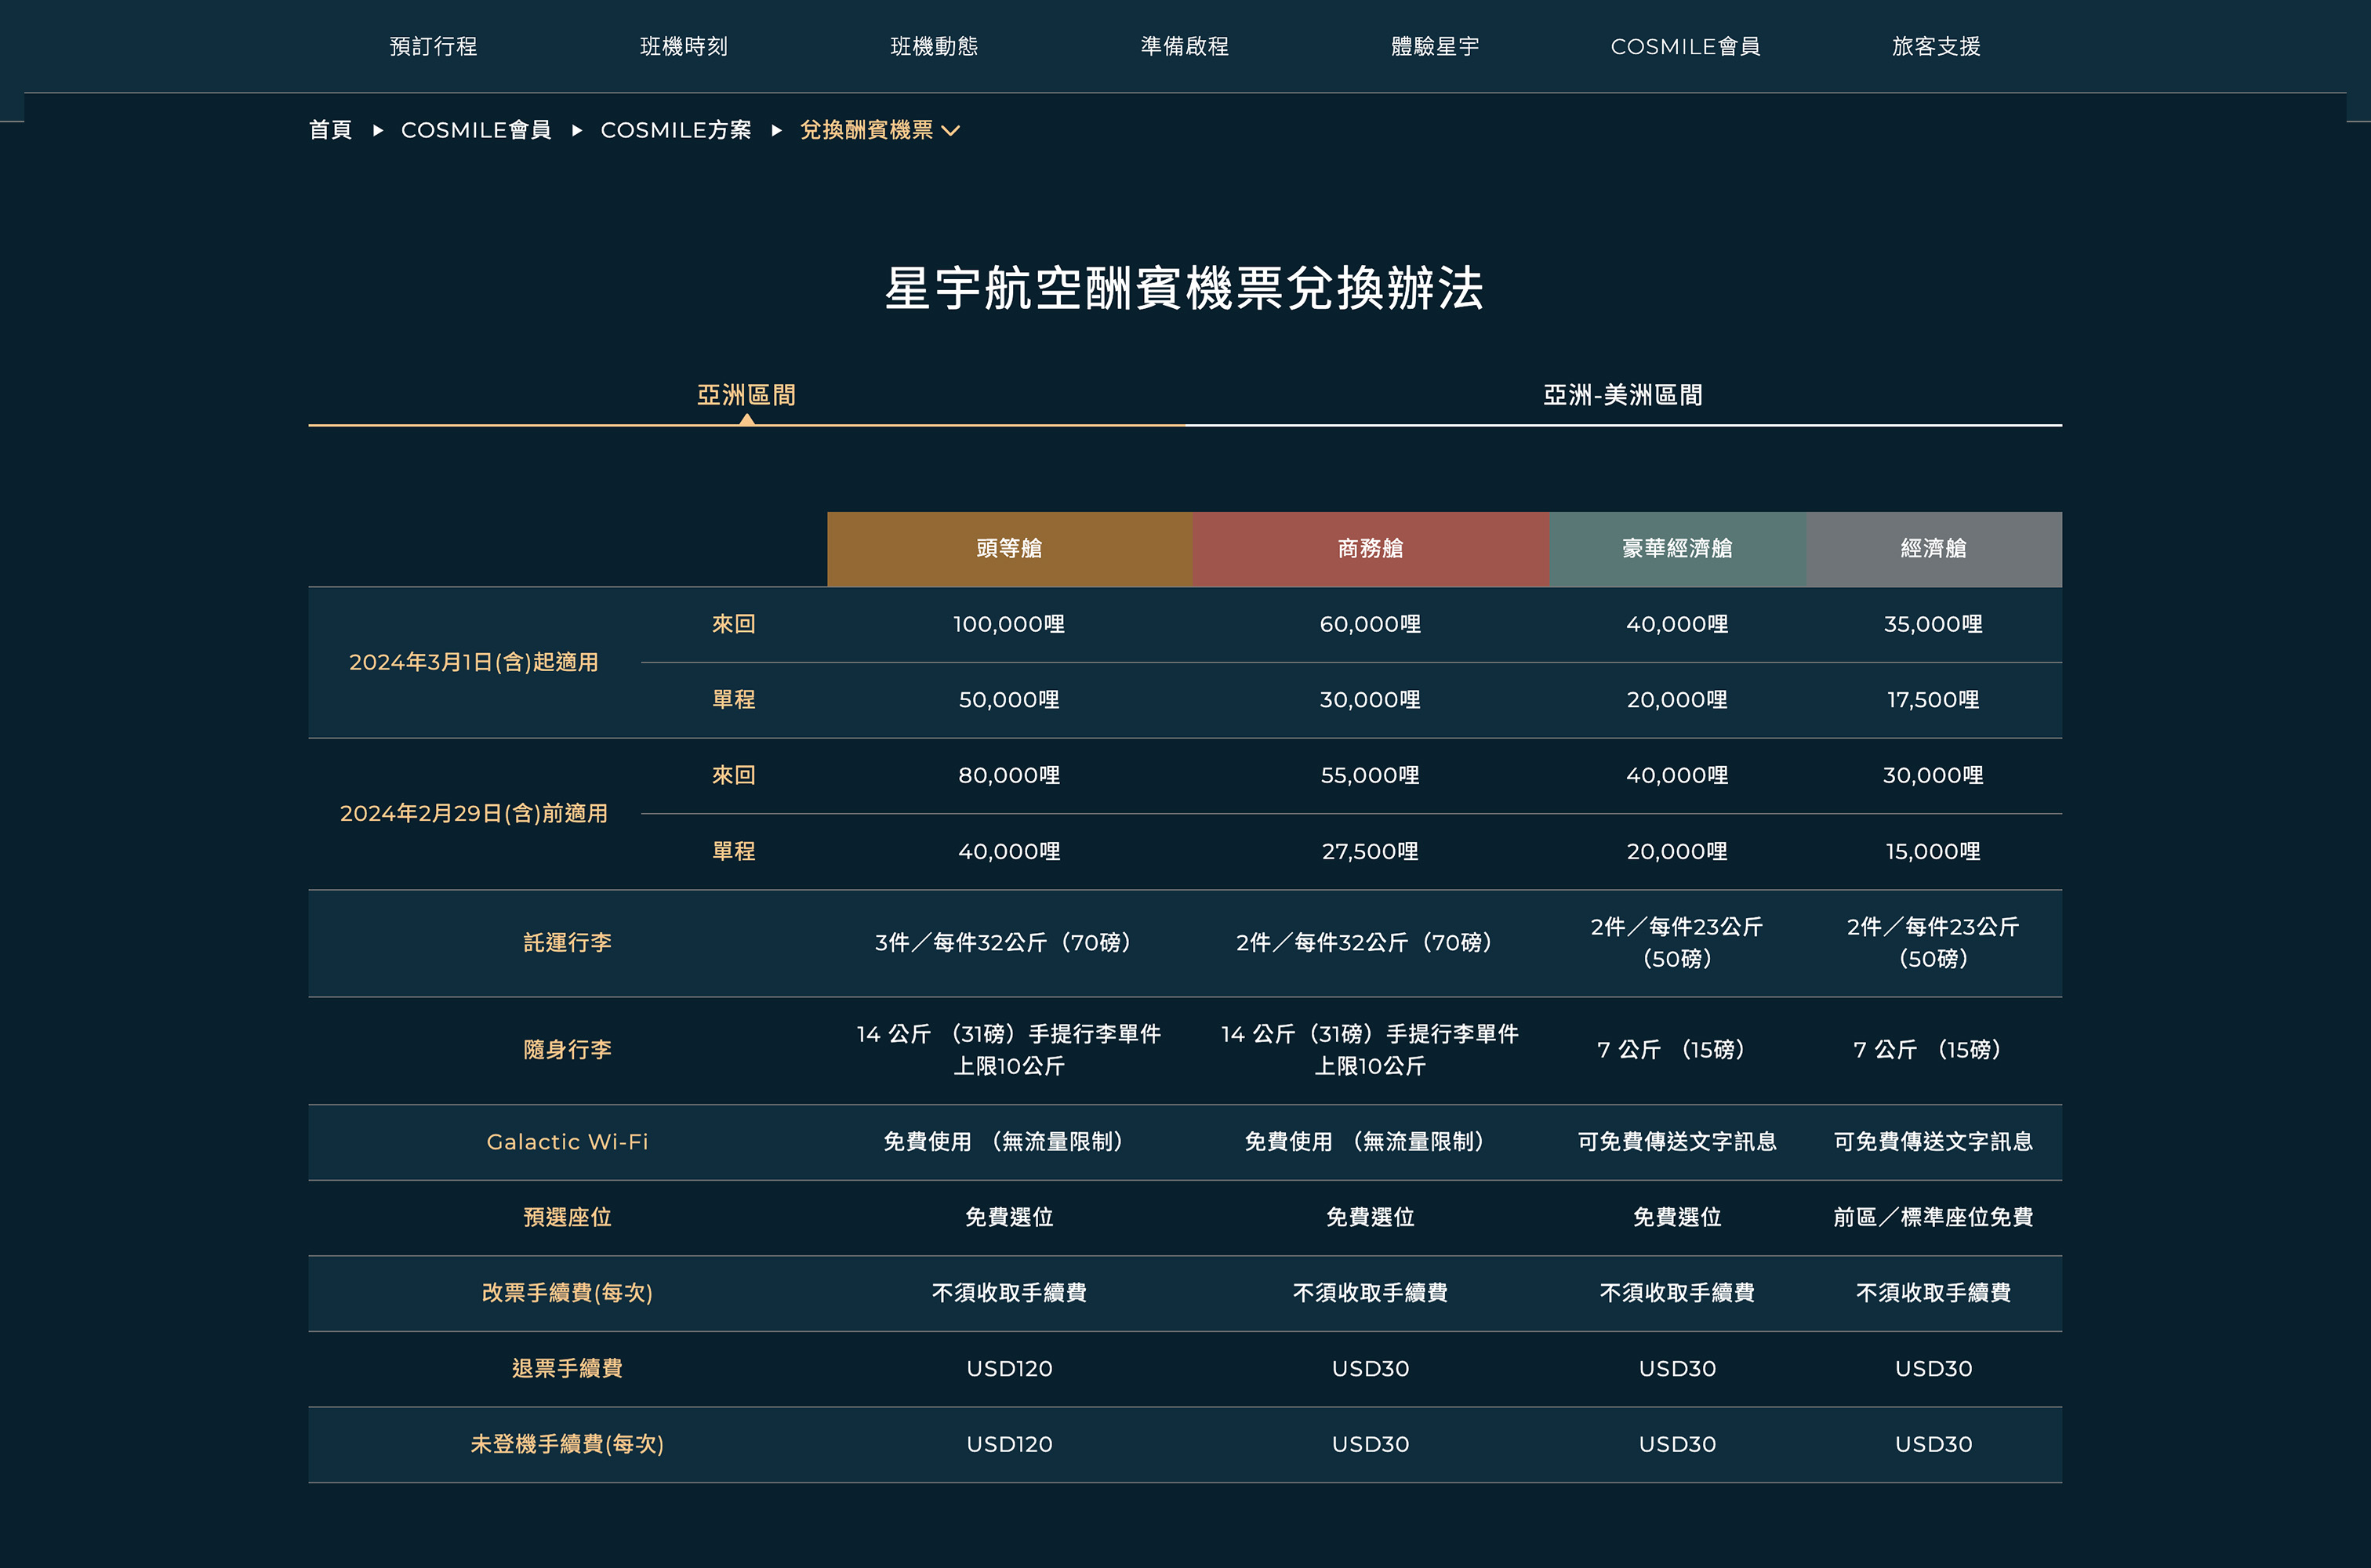The width and height of the screenshot is (2371, 1568).
Task: Click the 託運行李 row label
Action: (x=567, y=942)
